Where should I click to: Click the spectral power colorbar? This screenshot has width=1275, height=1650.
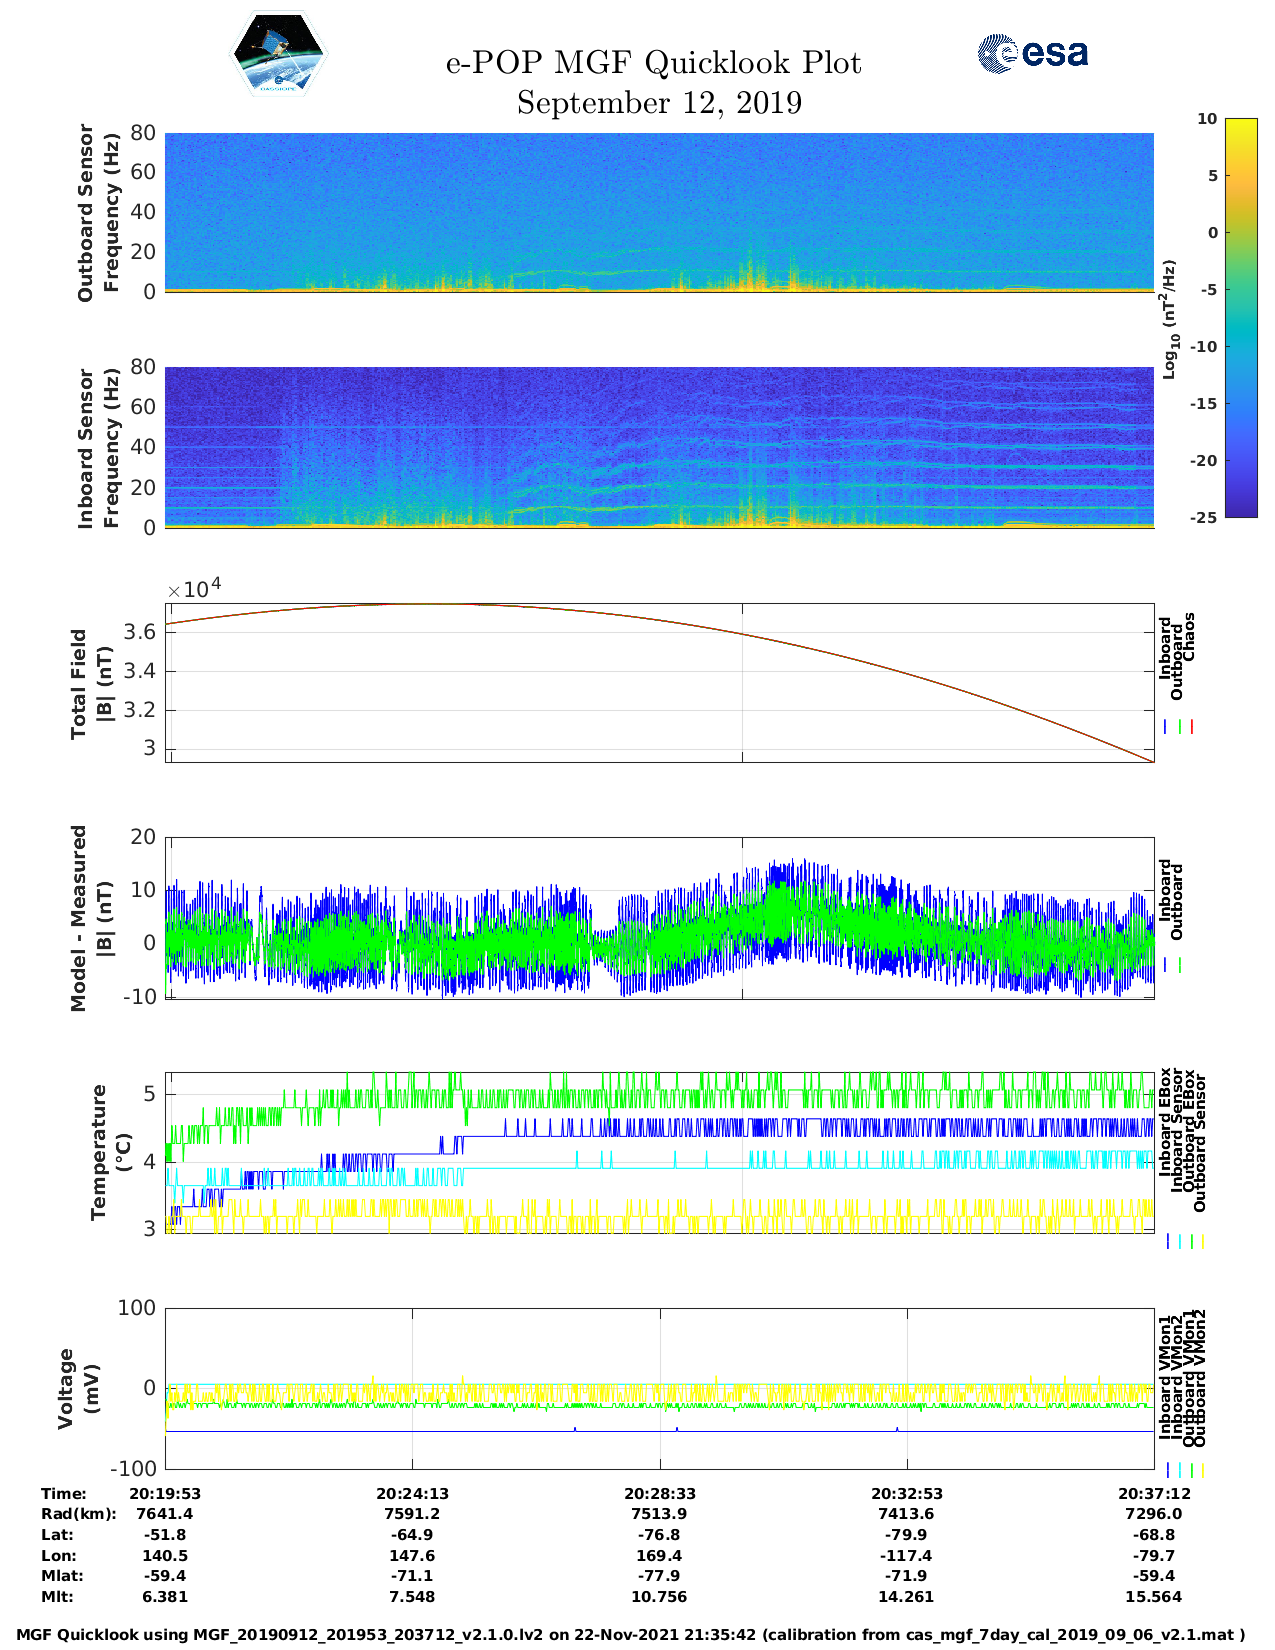coord(1212,317)
